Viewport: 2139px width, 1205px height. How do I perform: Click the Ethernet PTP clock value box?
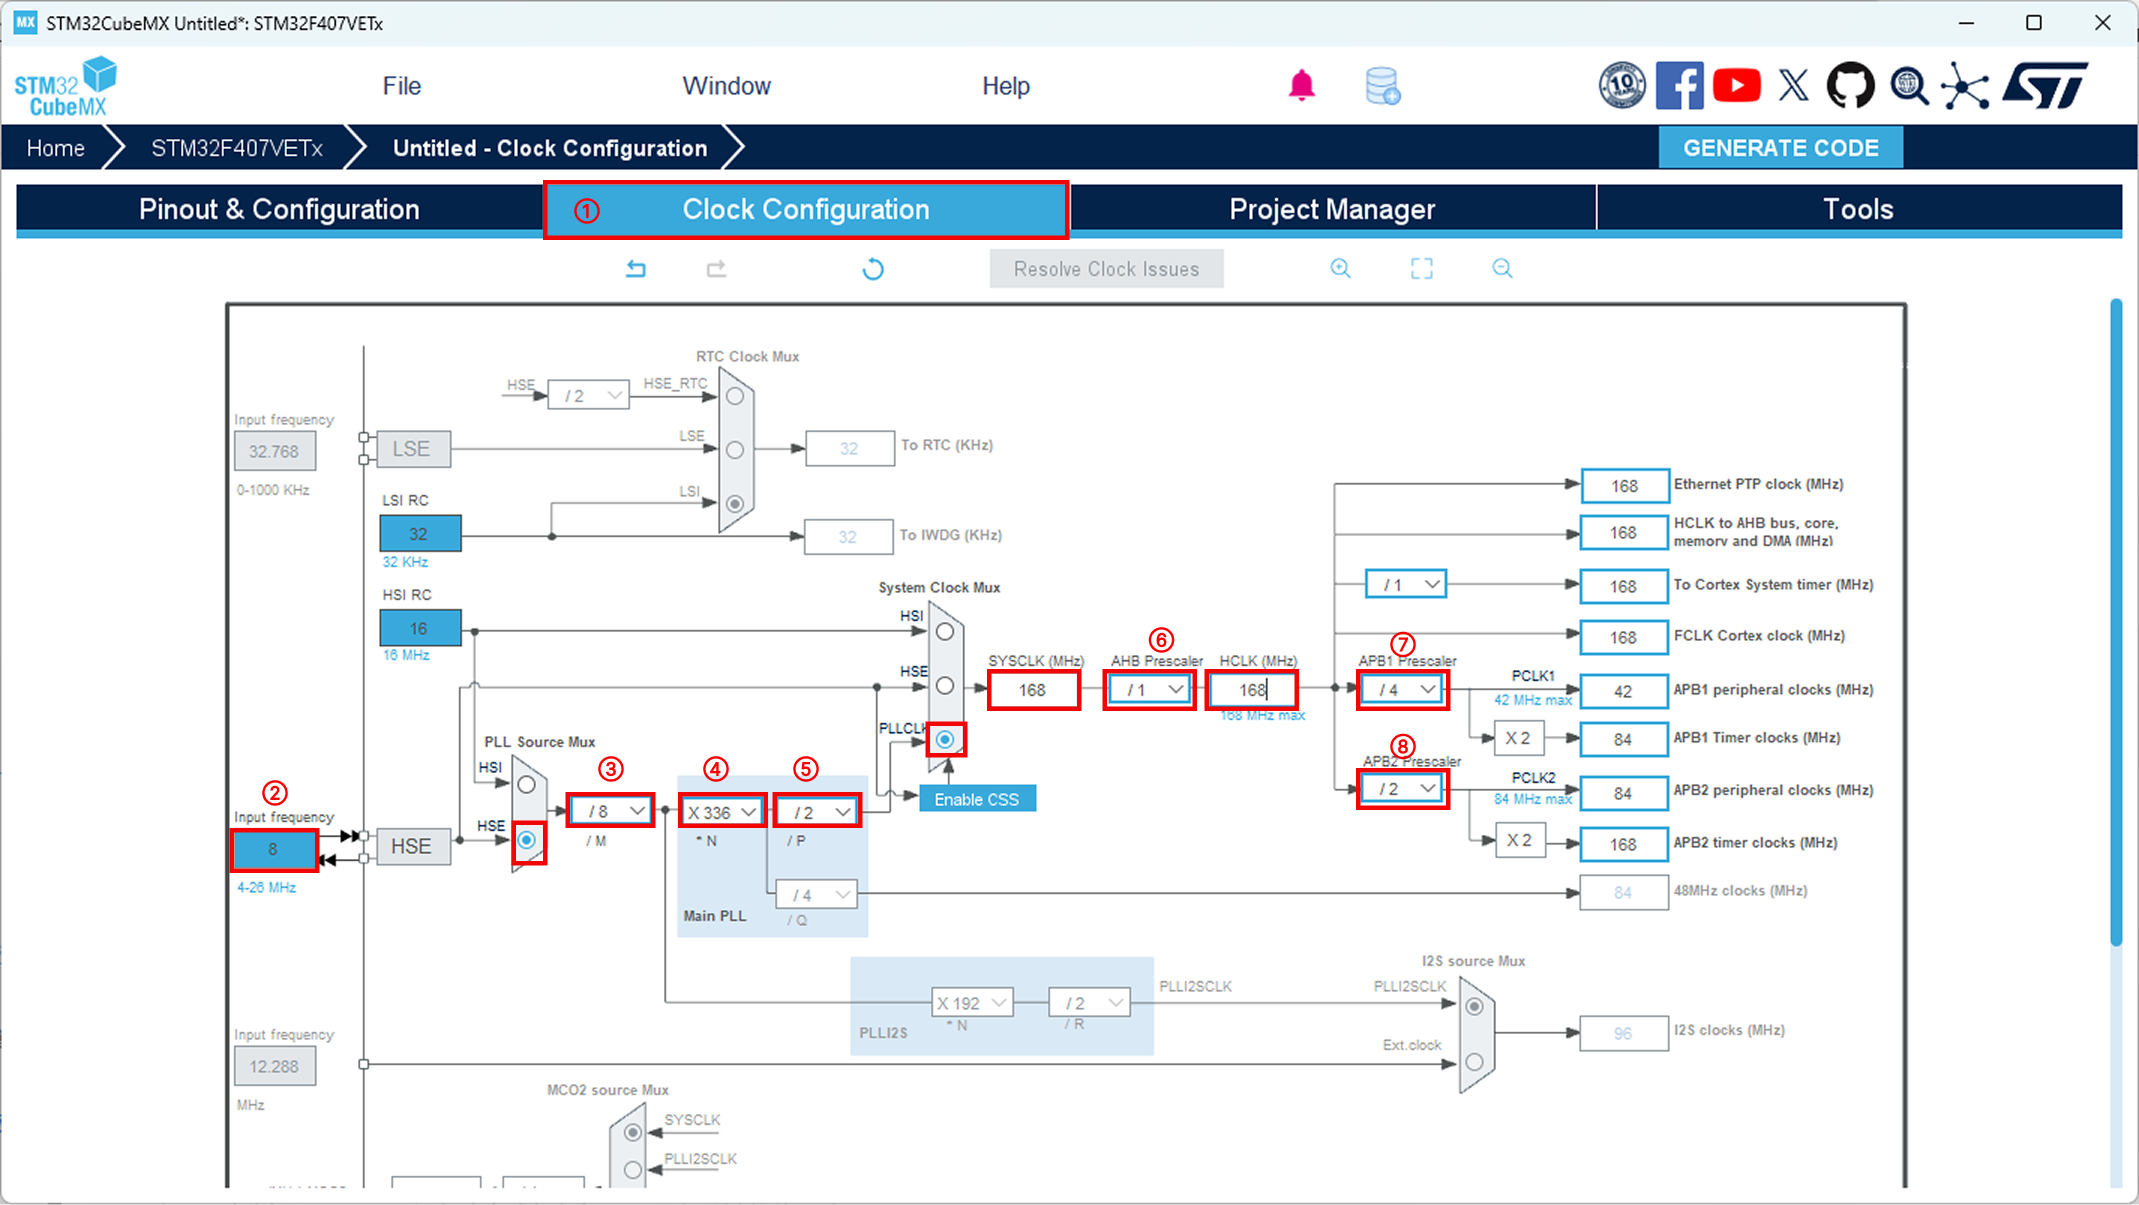click(1625, 486)
